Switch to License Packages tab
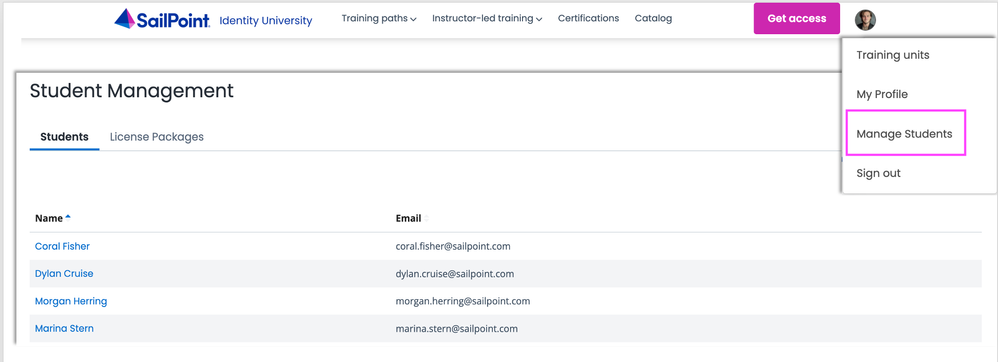 [x=157, y=137]
